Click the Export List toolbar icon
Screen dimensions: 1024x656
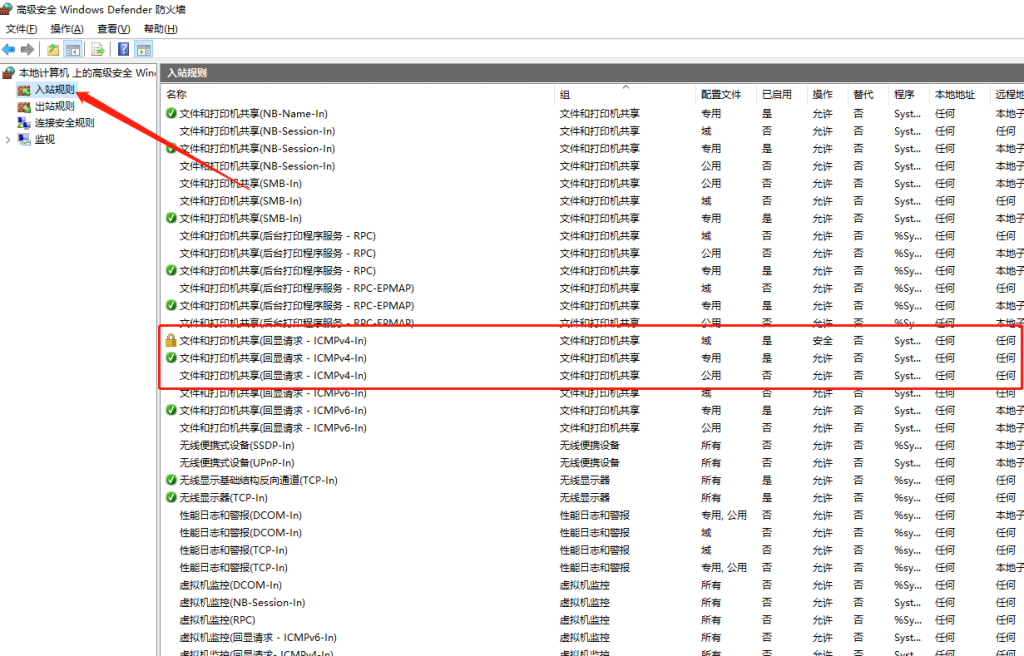click(x=98, y=49)
